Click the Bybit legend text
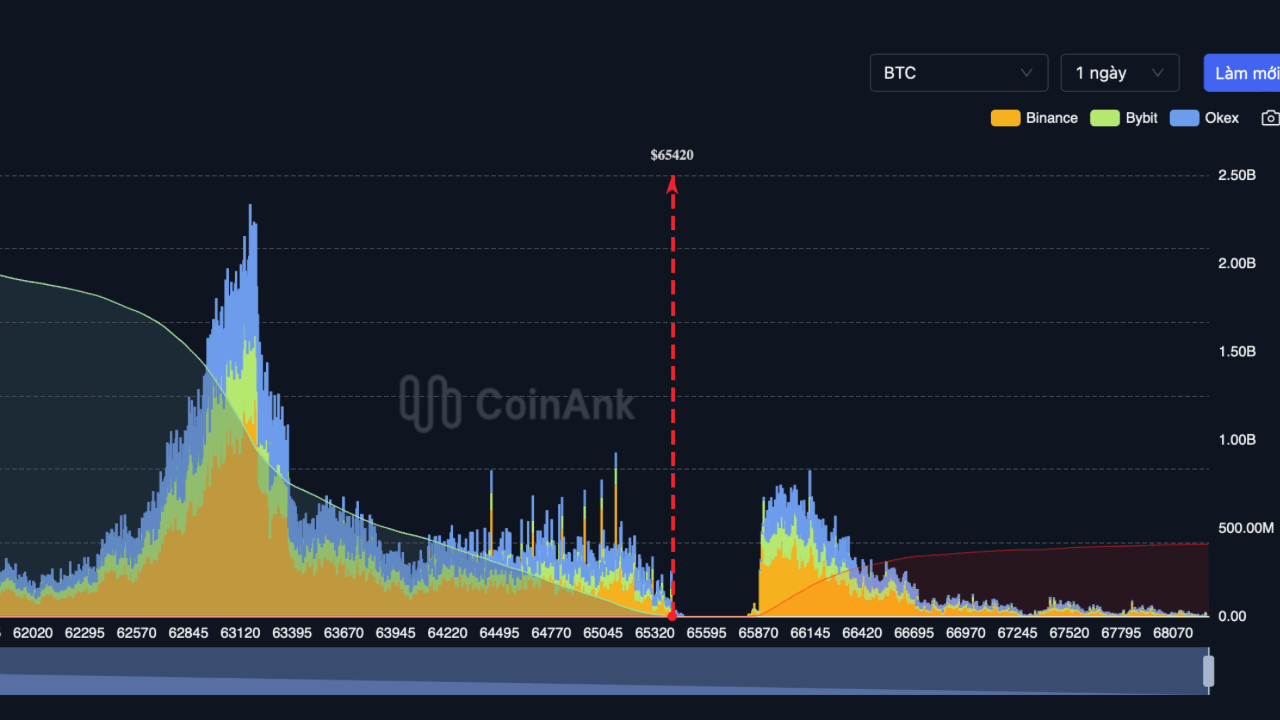This screenshot has width=1280, height=720. coord(1141,117)
